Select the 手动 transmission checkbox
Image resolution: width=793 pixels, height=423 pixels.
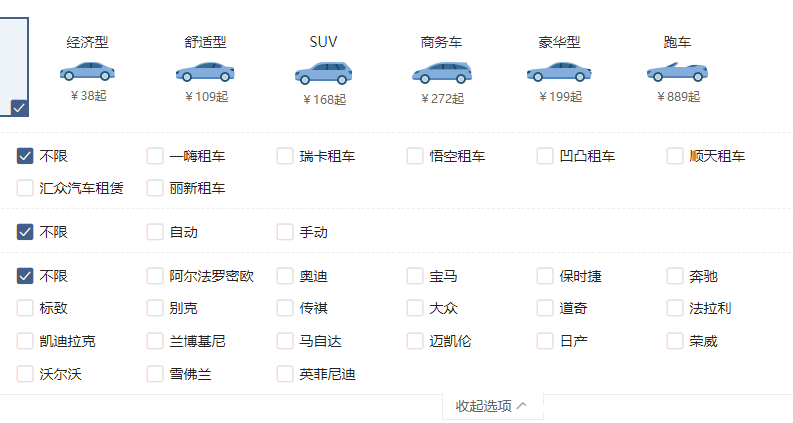[285, 232]
